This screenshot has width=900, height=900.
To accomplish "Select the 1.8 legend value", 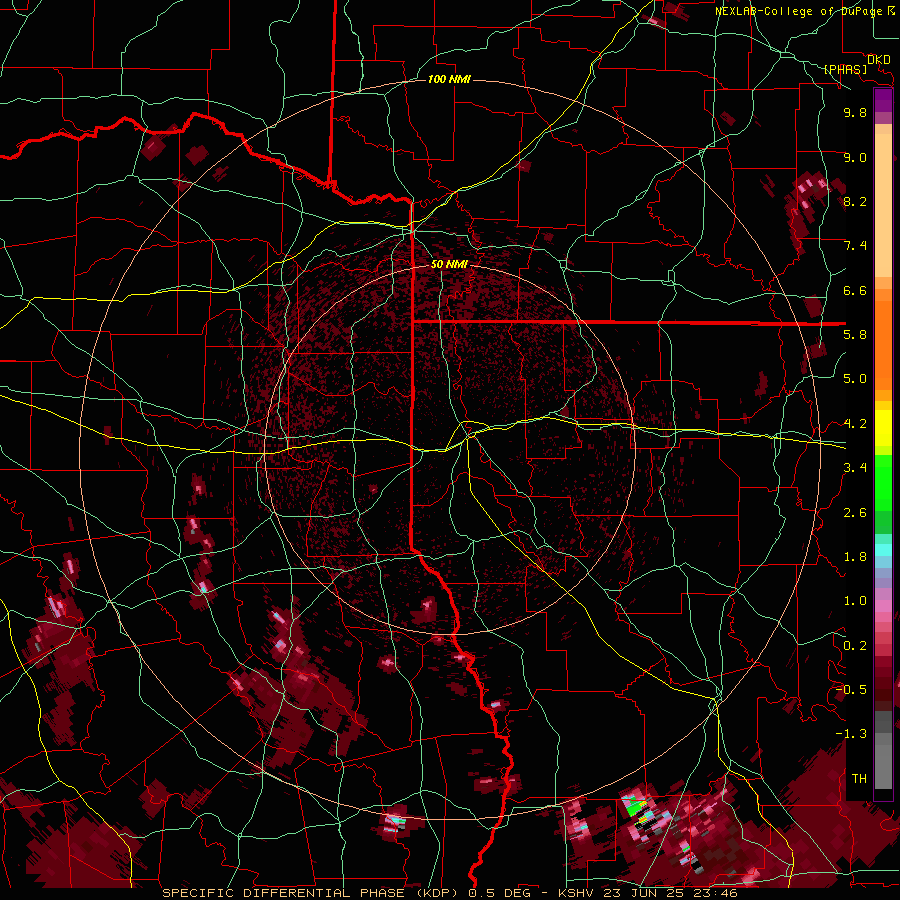I will pyautogui.click(x=855, y=557).
